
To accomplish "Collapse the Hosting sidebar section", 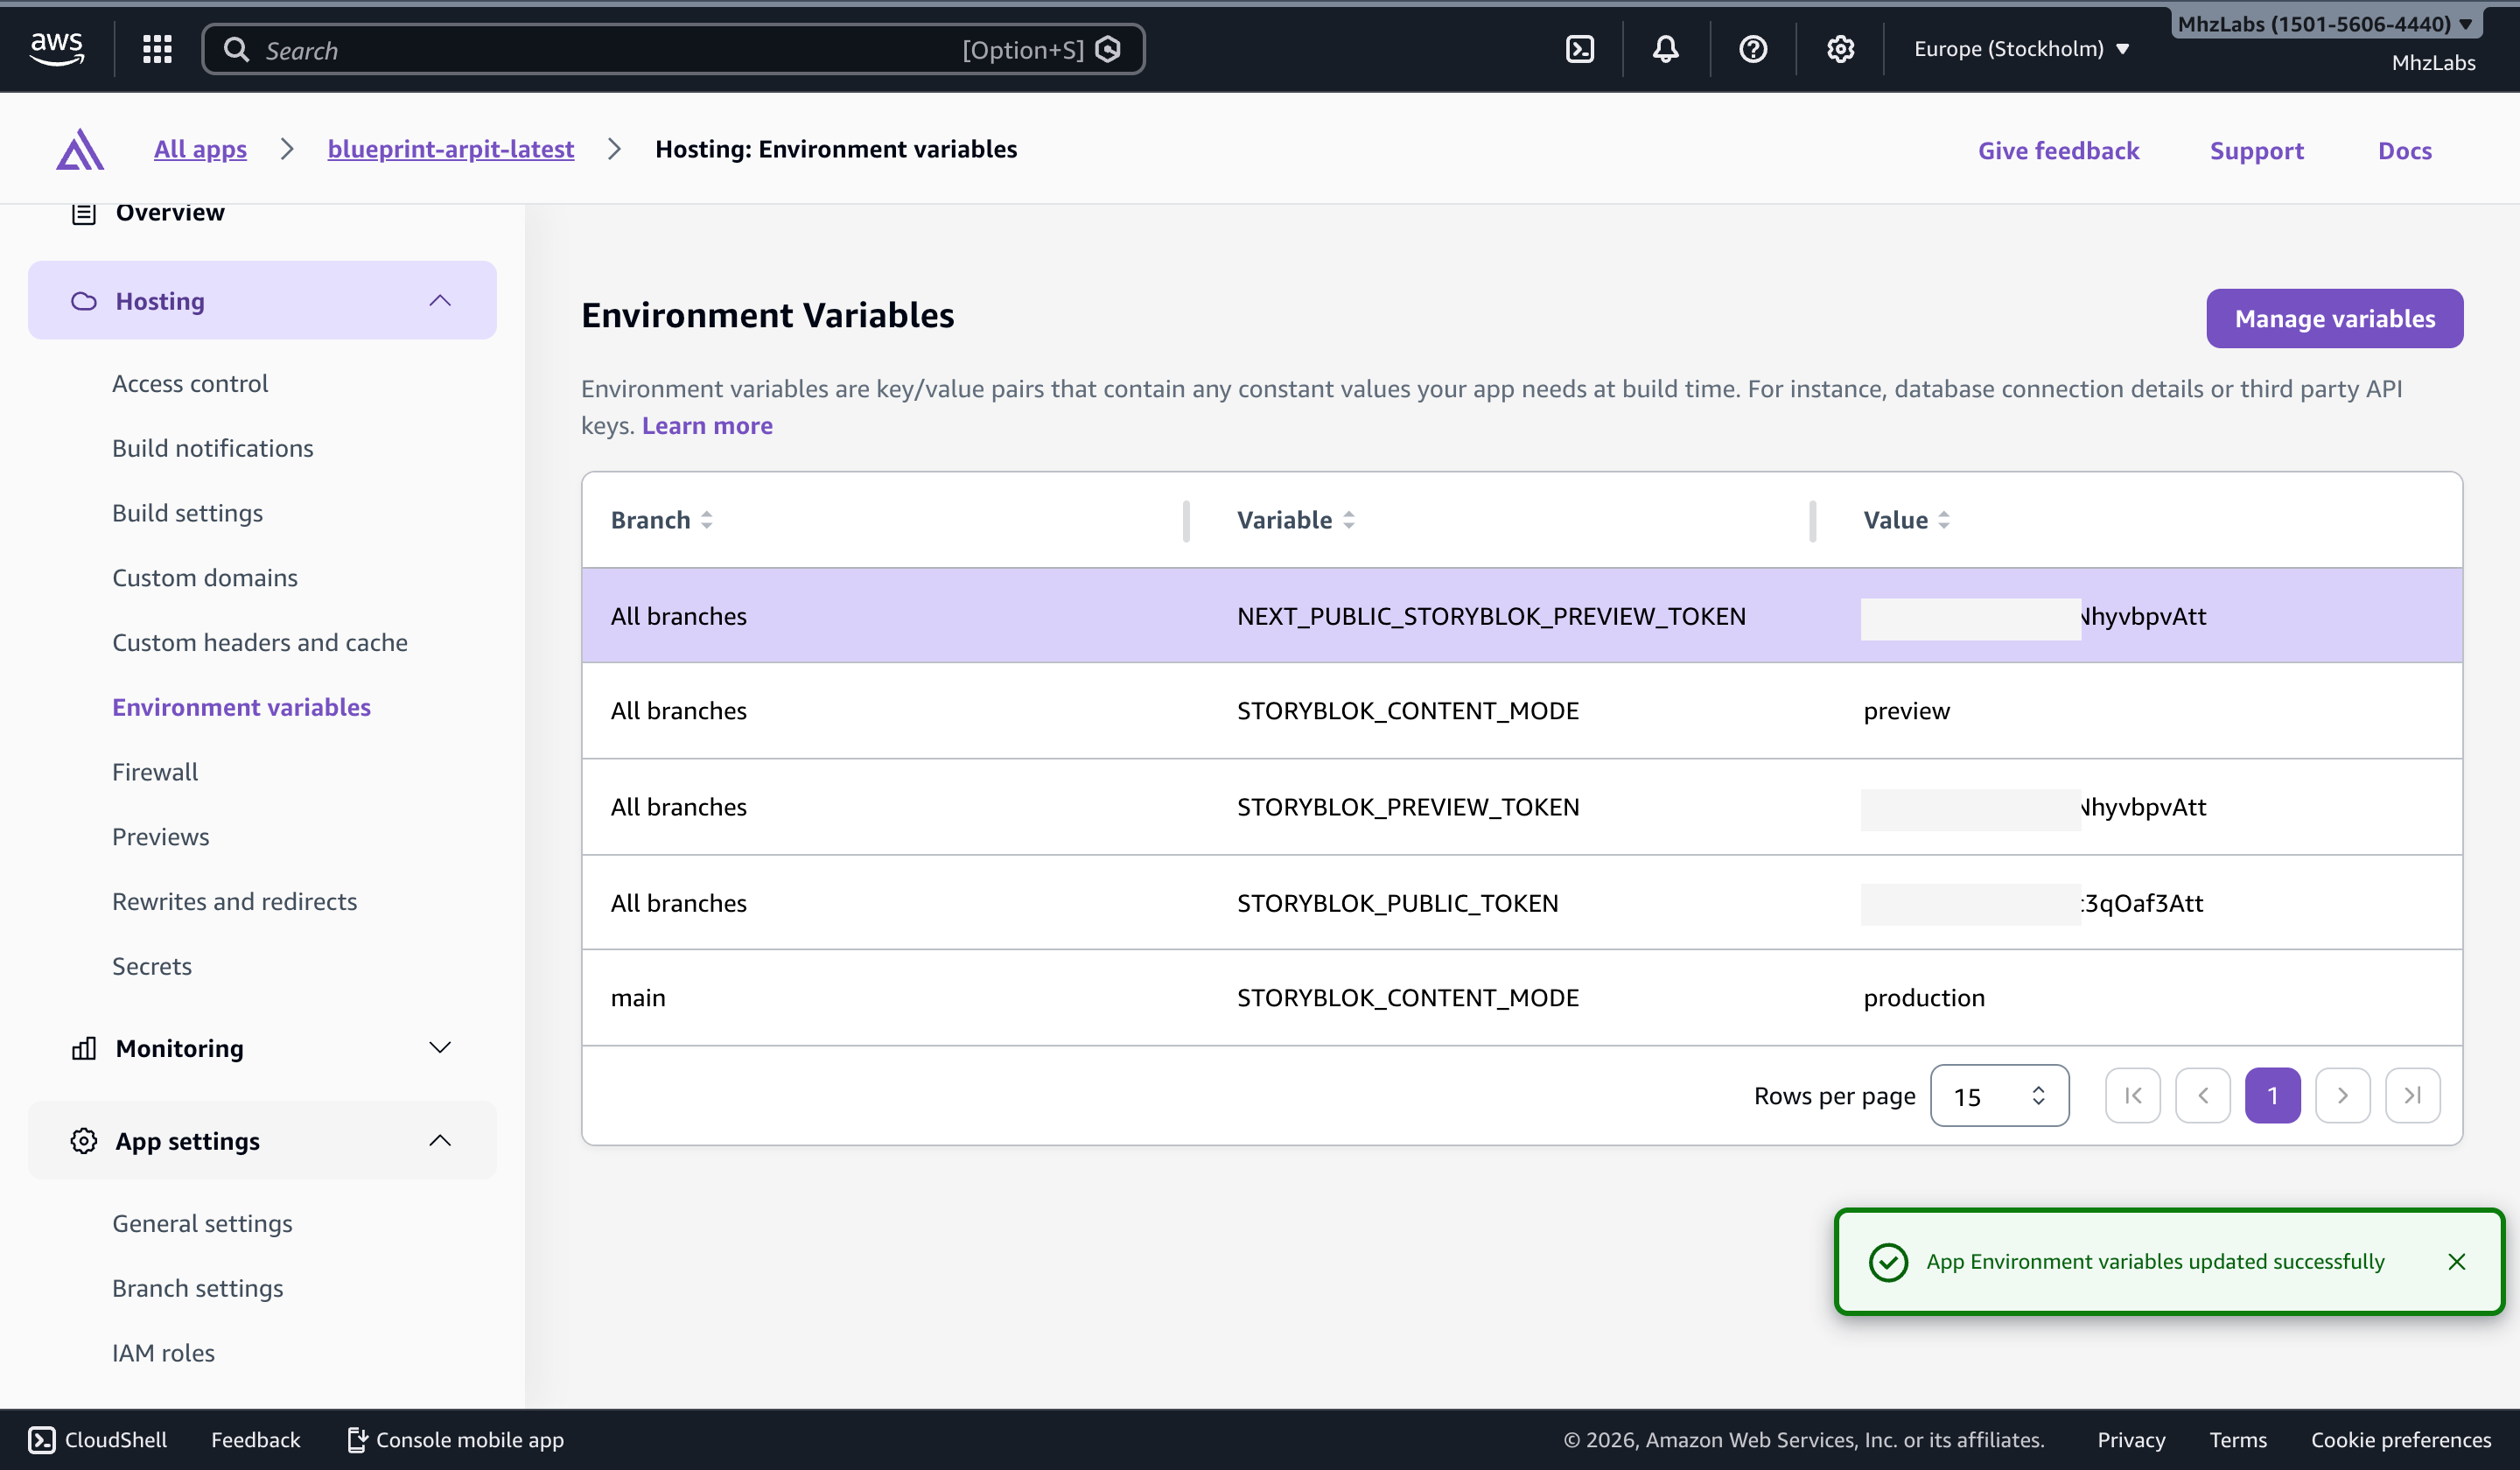I will point(439,301).
